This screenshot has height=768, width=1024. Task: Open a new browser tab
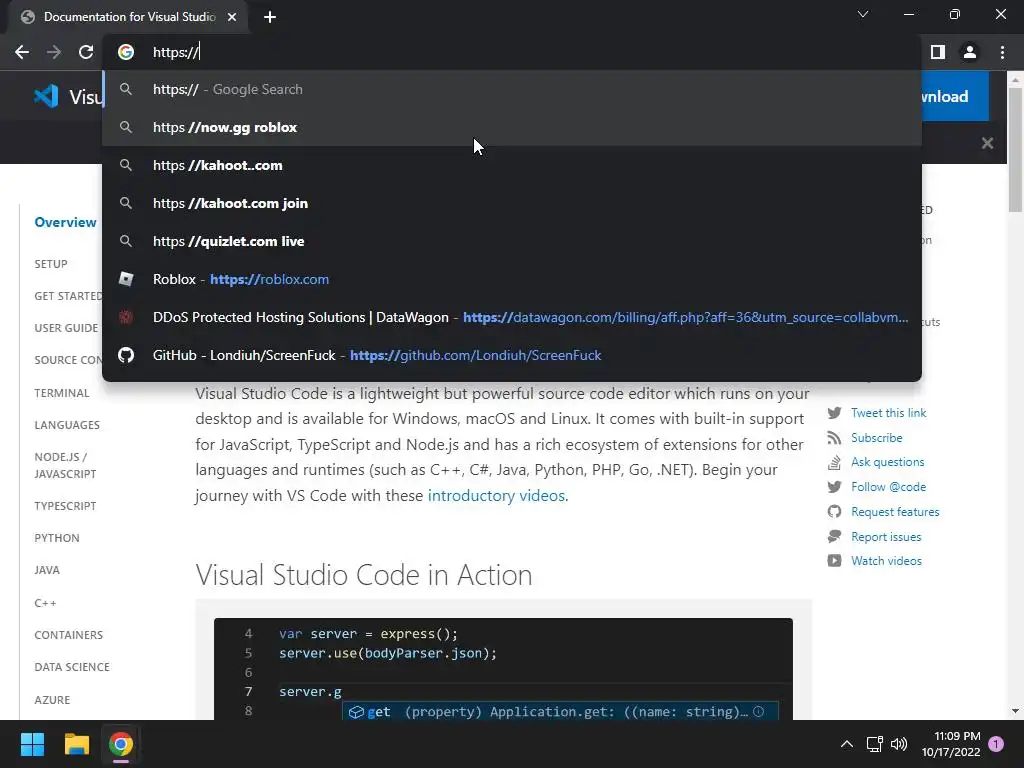(x=270, y=17)
